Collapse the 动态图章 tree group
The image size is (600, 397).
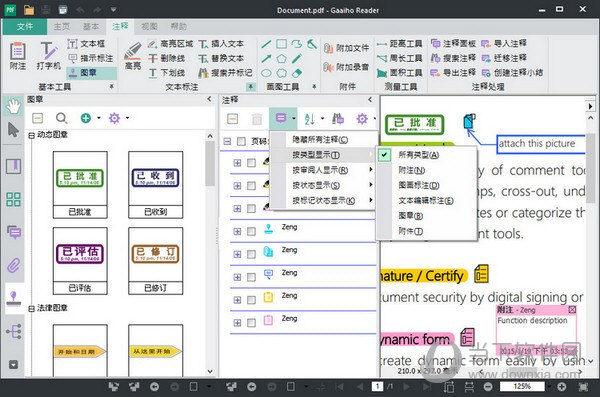(x=31, y=135)
